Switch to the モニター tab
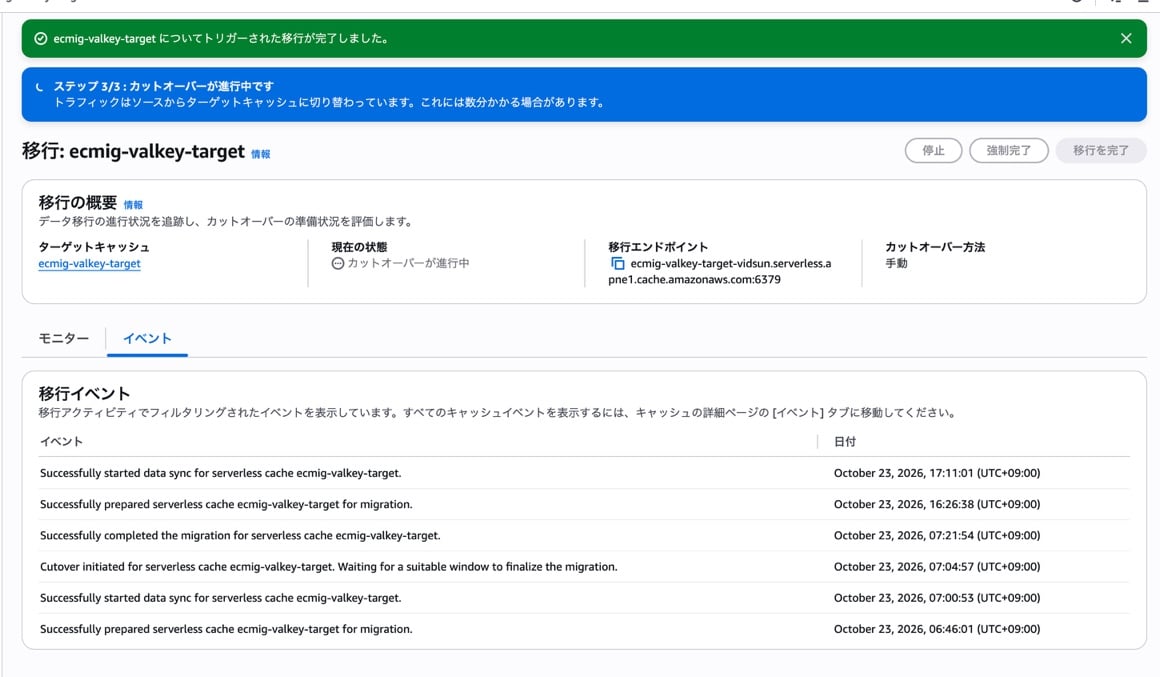Viewport: 1160px width, 677px height. coord(64,338)
